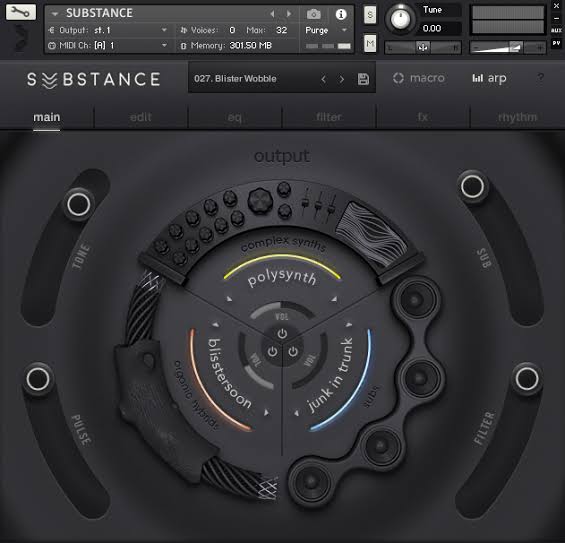Open the macro view

(419, 78)
